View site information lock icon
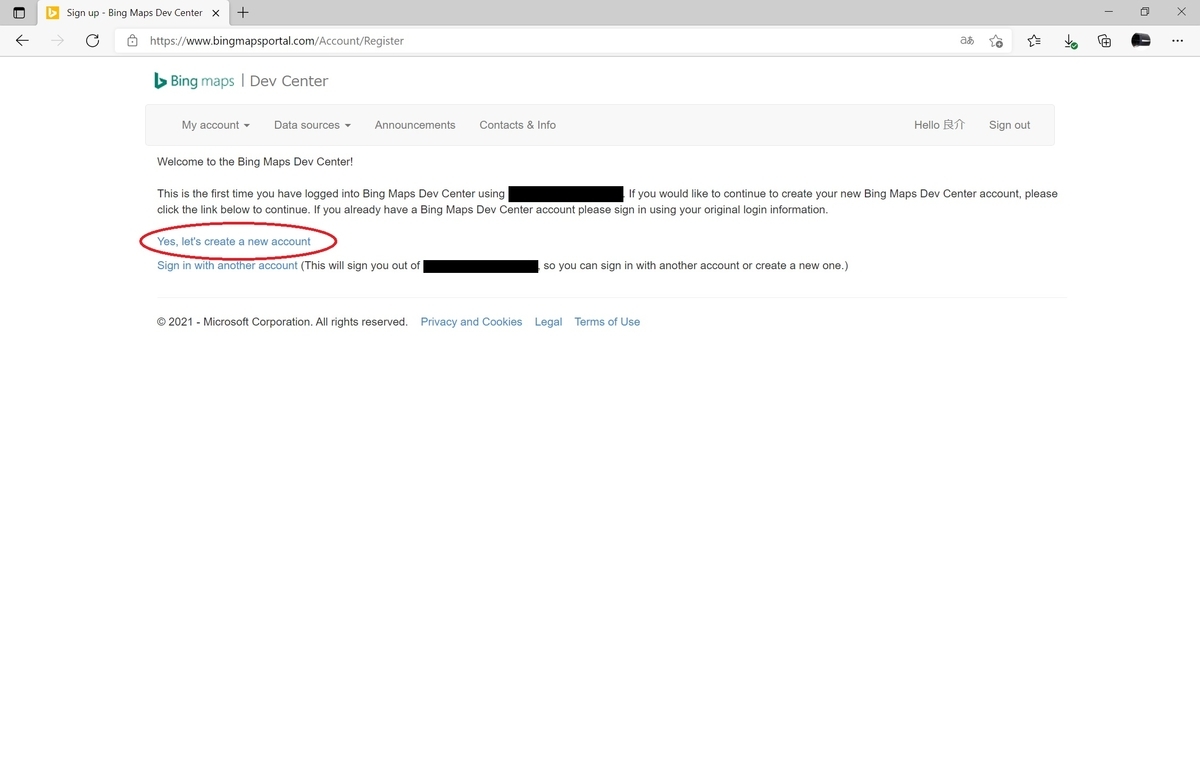1200x766 pixels. (132, 41)
